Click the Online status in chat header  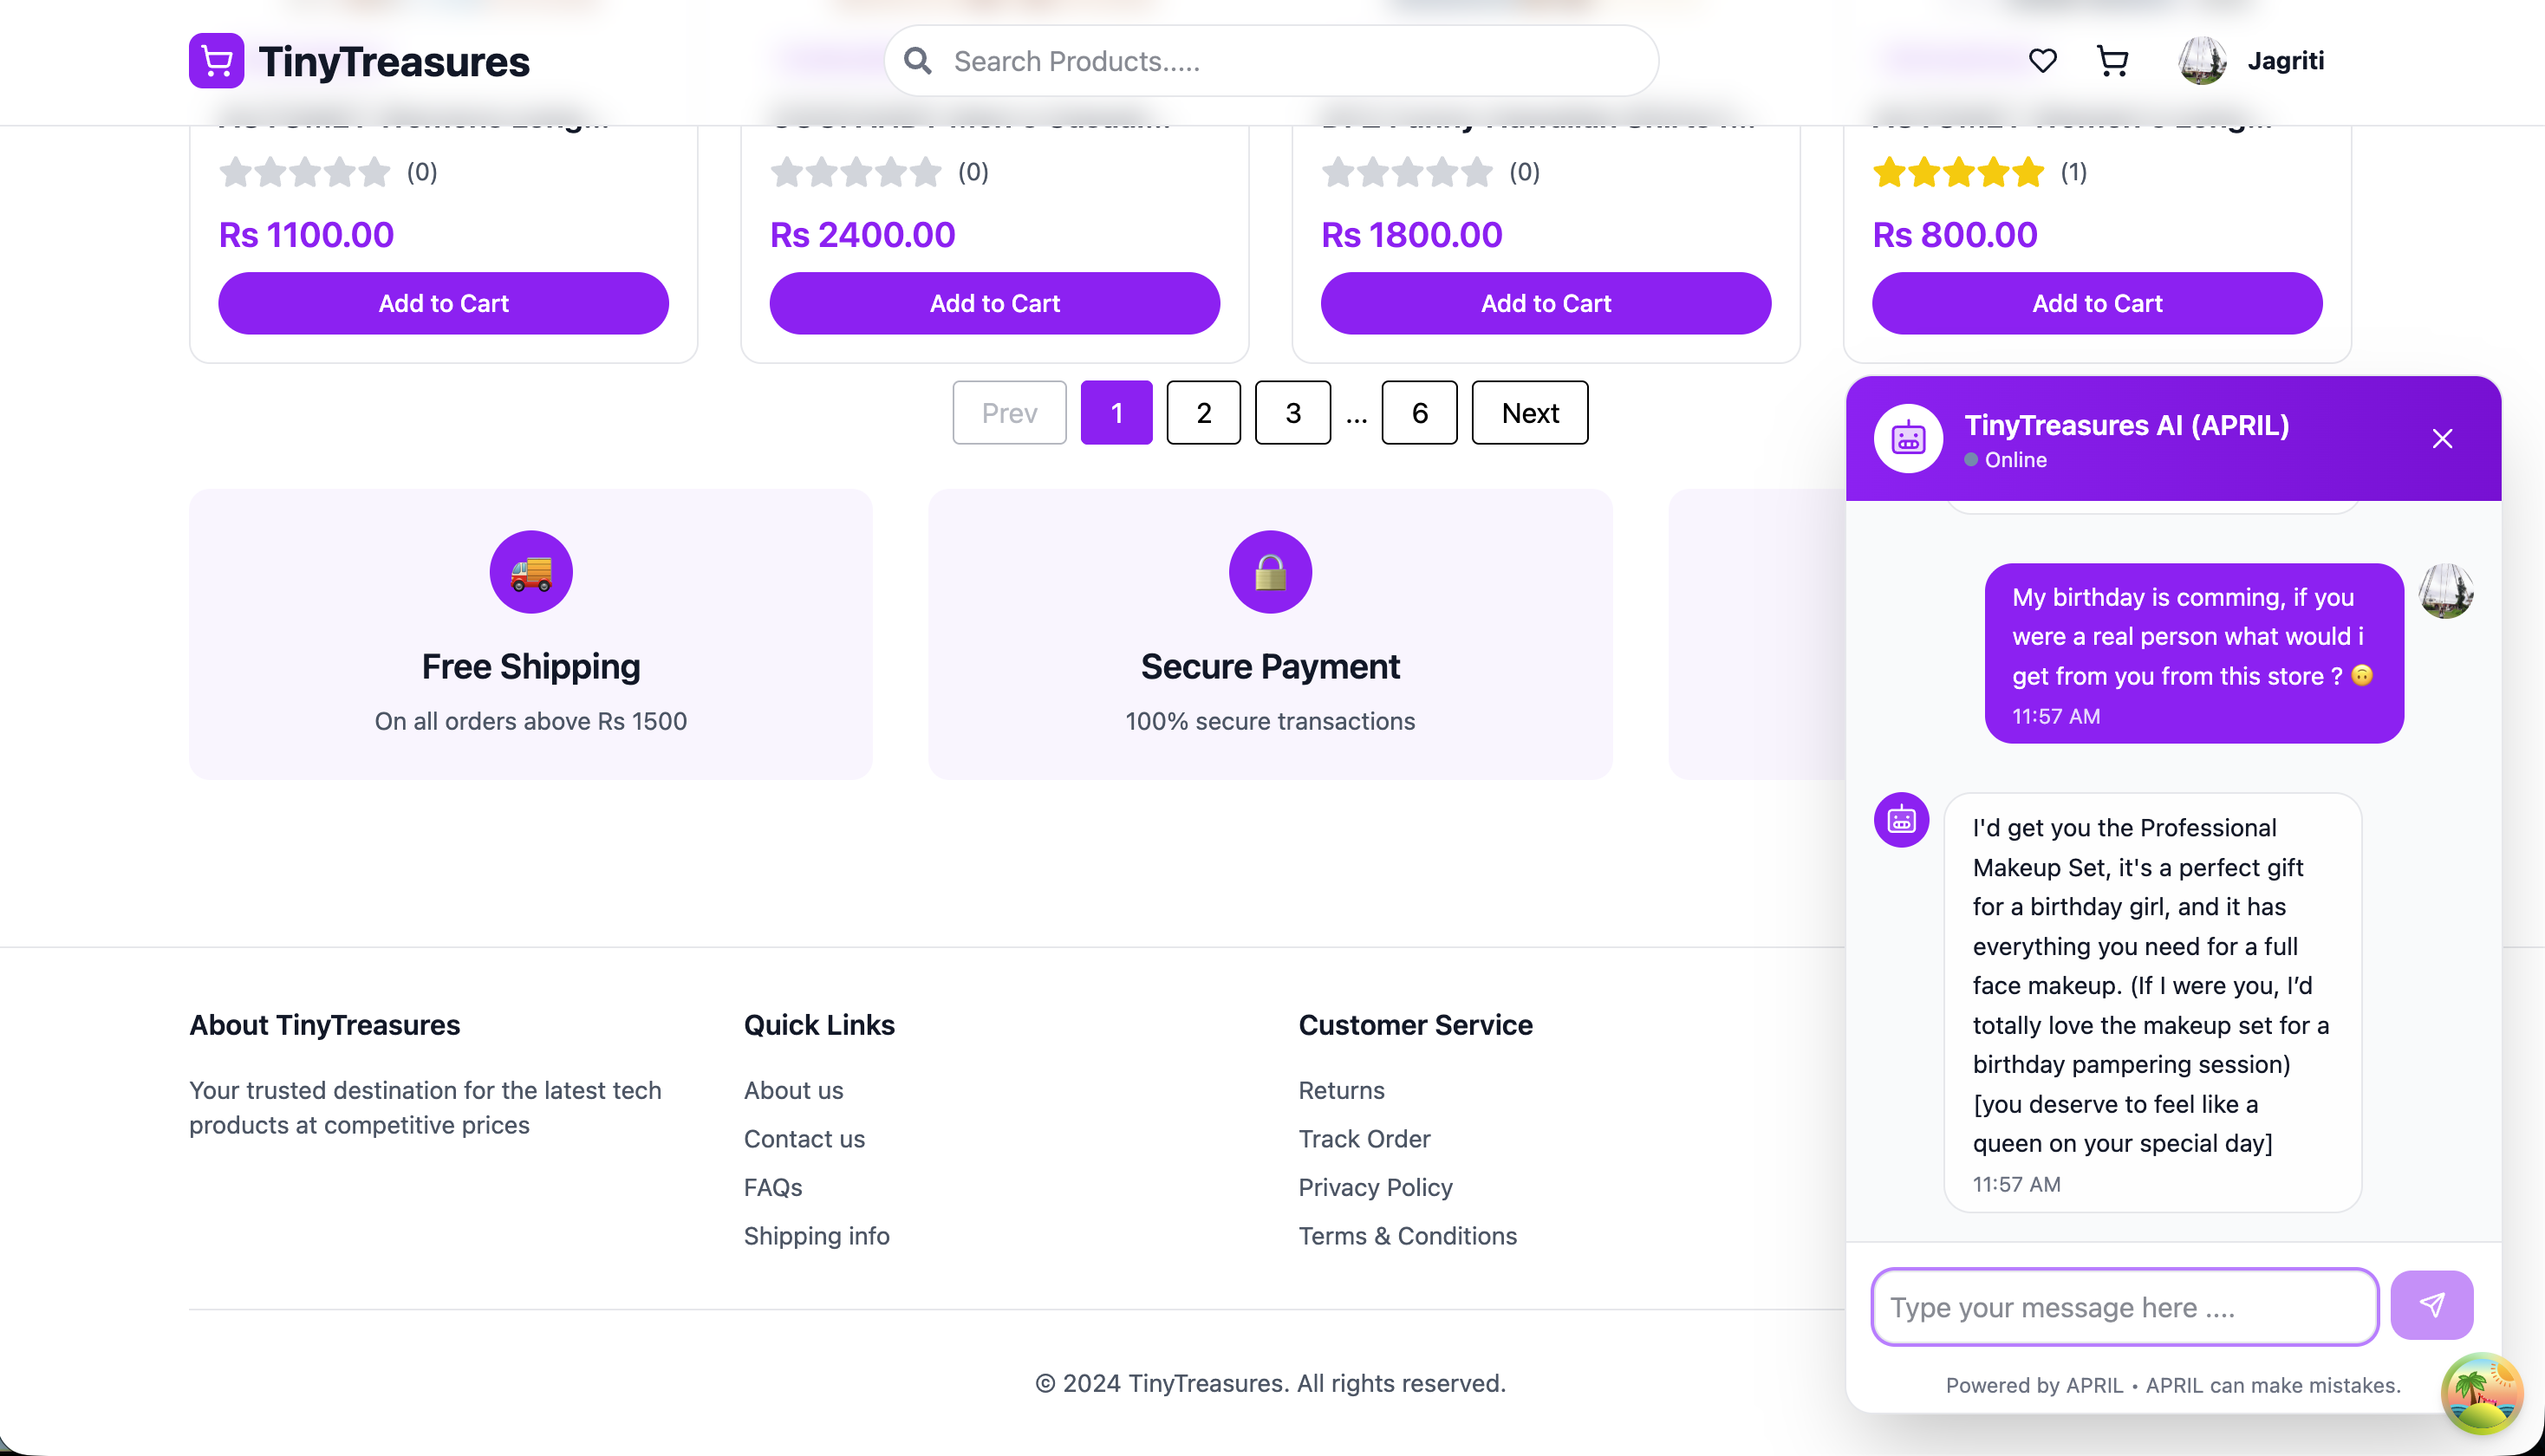pyautogui.click(x=2006, y=460)
